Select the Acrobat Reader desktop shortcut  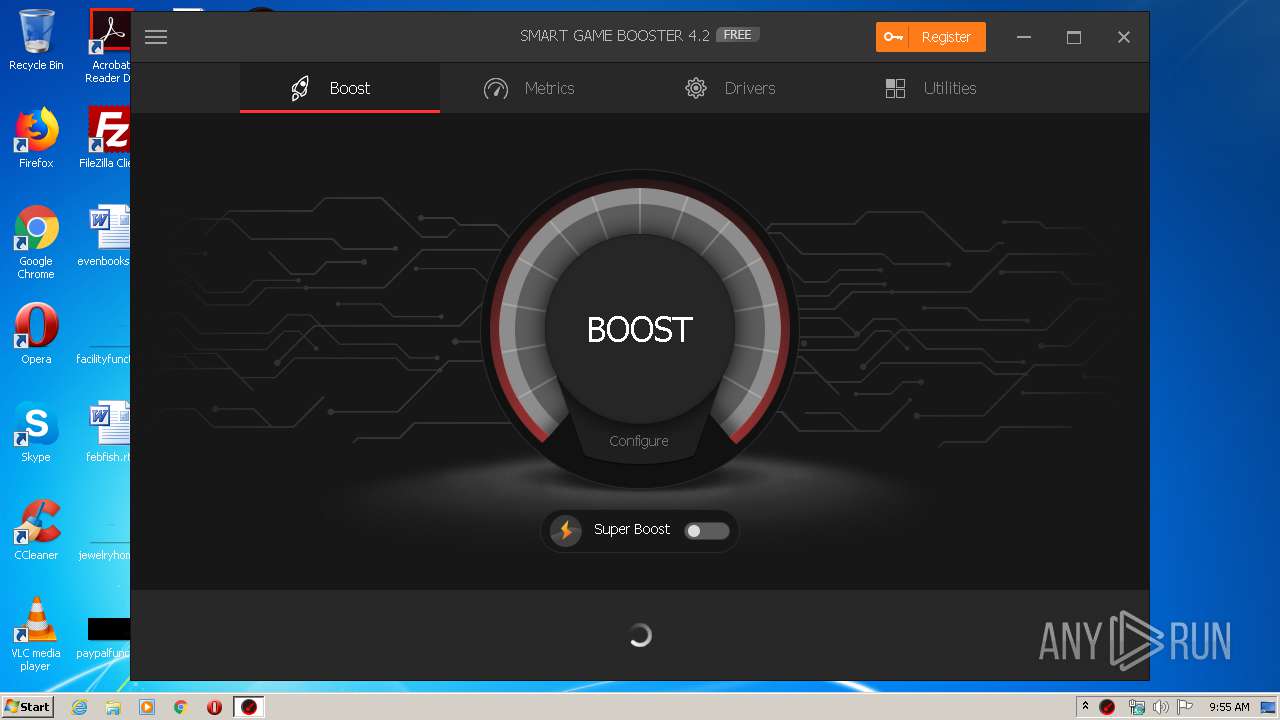(108, 46)
